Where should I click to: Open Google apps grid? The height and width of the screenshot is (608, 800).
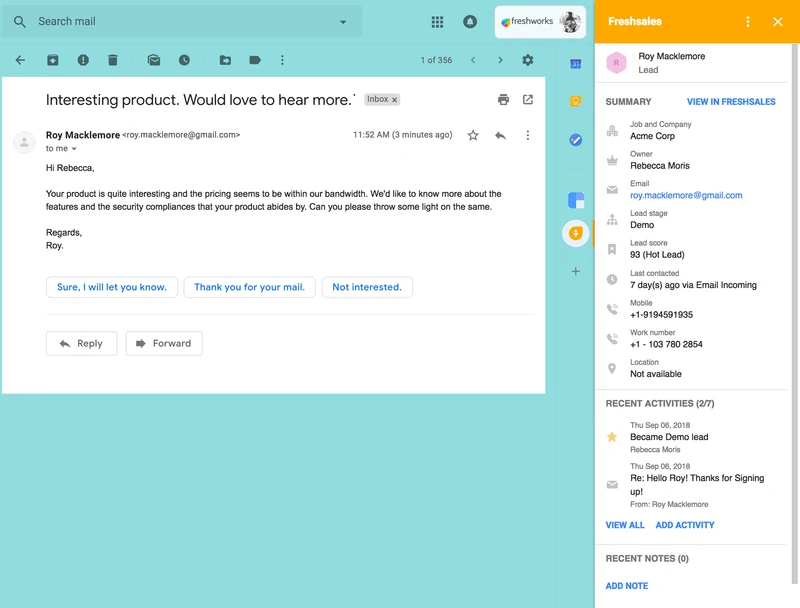pos(437,21)
